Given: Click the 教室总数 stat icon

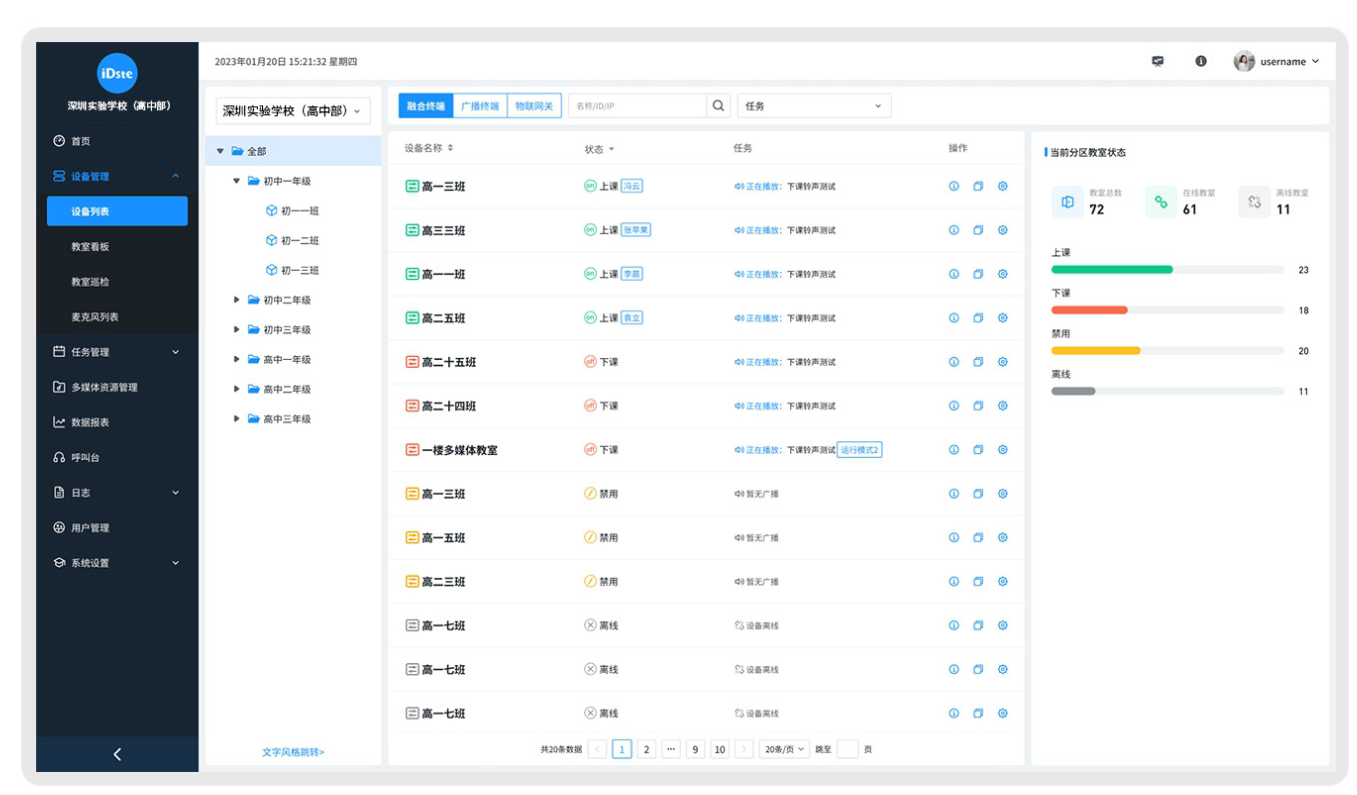Looking at the screenshot, I should point(1067,202).
